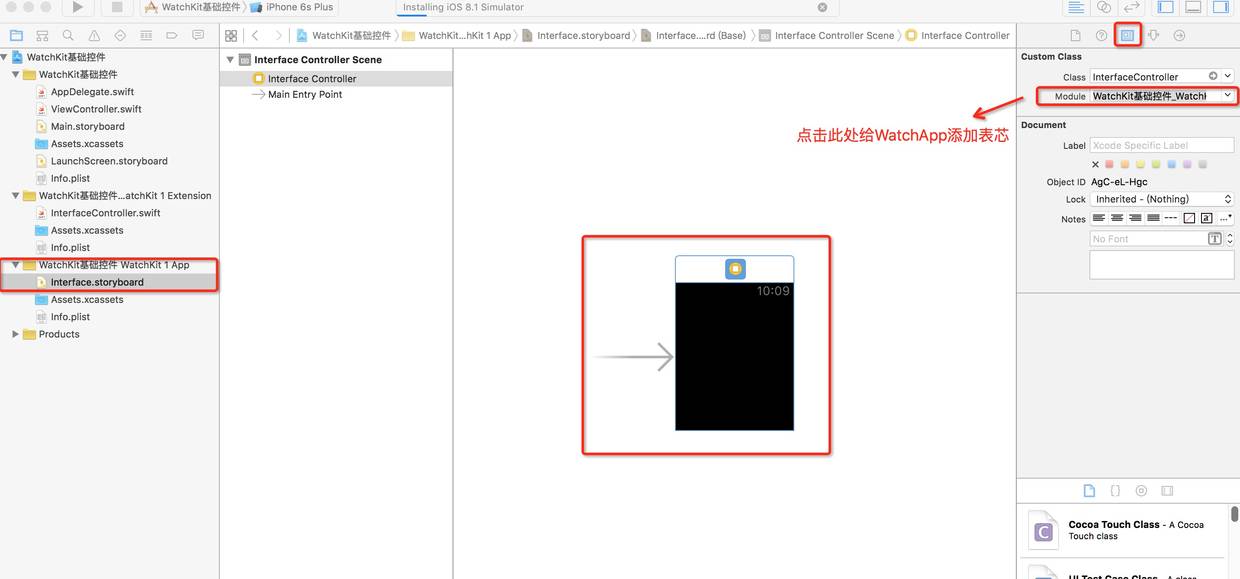
Task: Select Interface.storyboard in the navigator
Action: (x=97, y=282)
